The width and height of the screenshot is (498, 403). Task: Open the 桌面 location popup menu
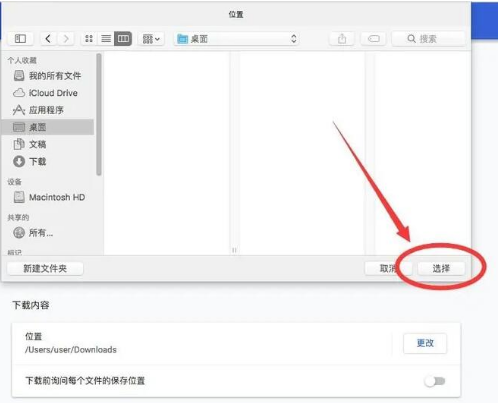tap(236, 39)
